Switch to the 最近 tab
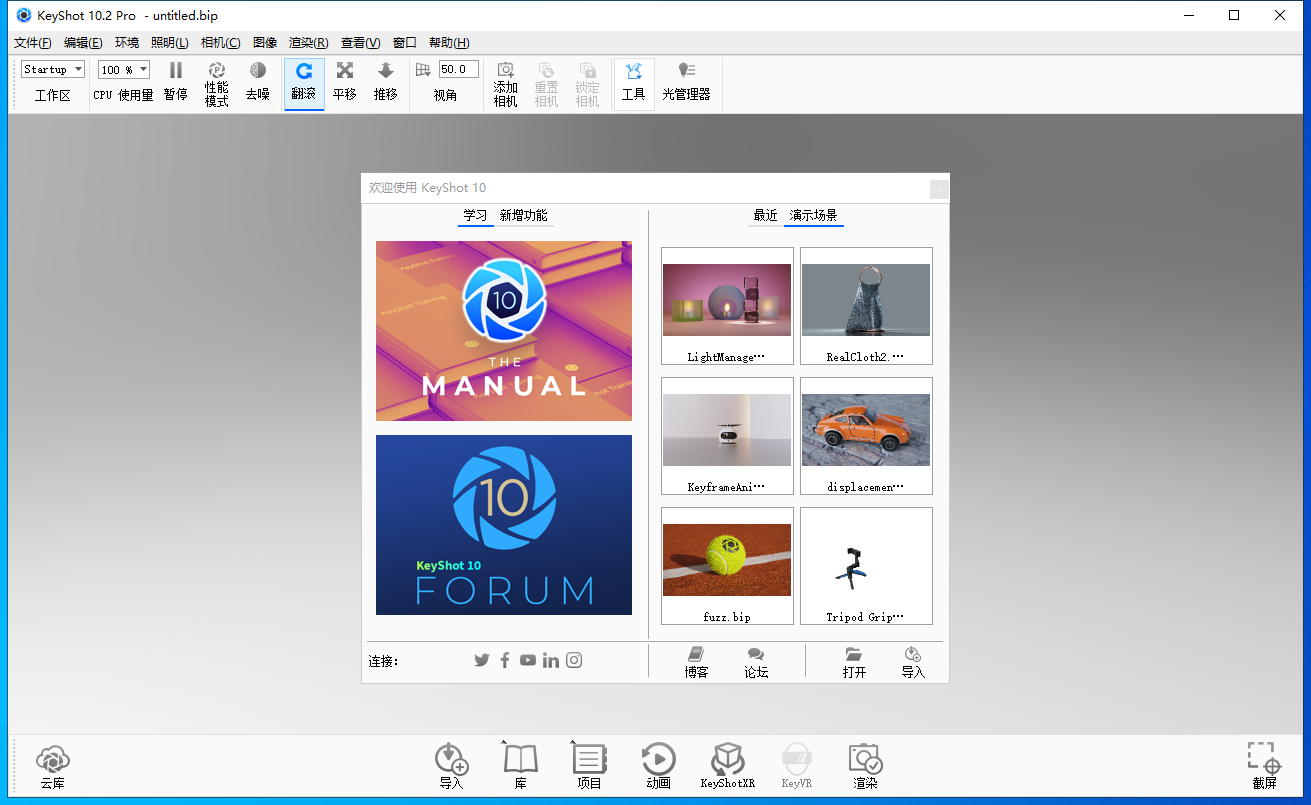 pos(765,216)
